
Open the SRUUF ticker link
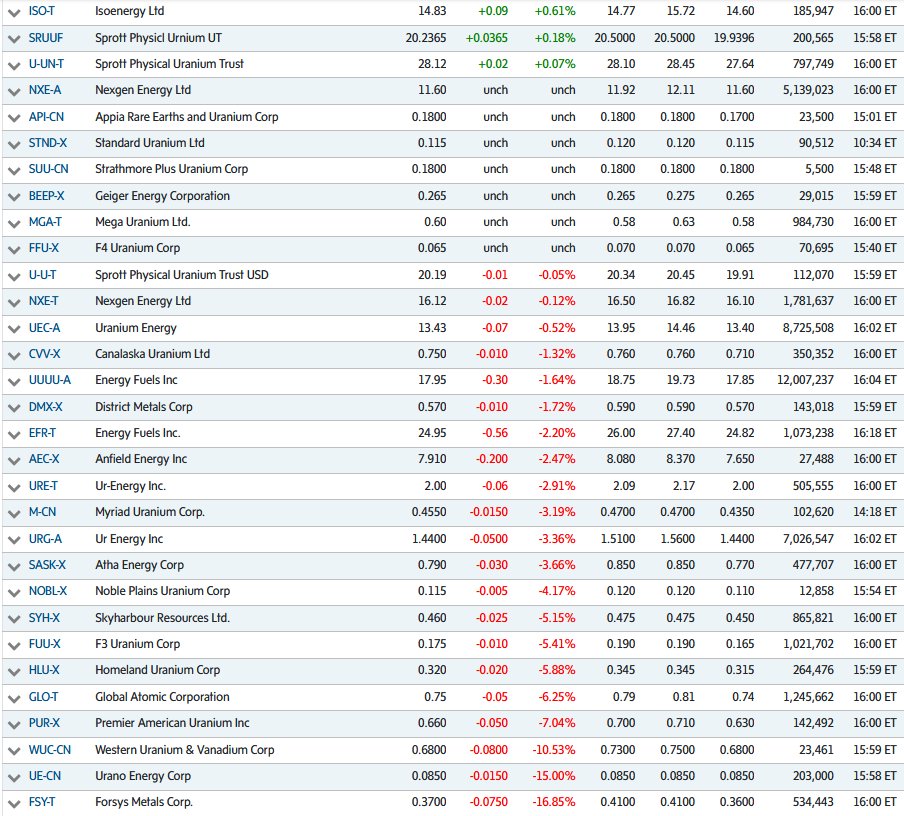46,38
